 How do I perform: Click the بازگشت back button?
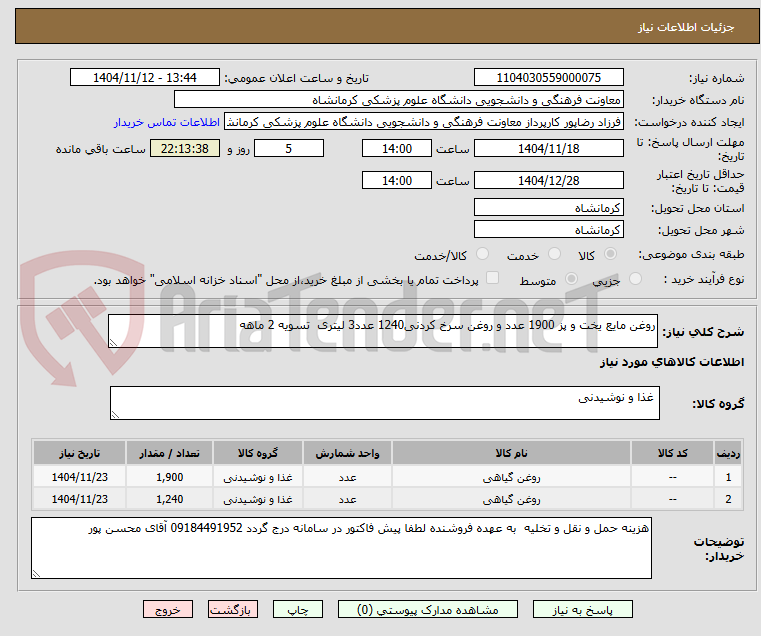[x=233, y=609]
